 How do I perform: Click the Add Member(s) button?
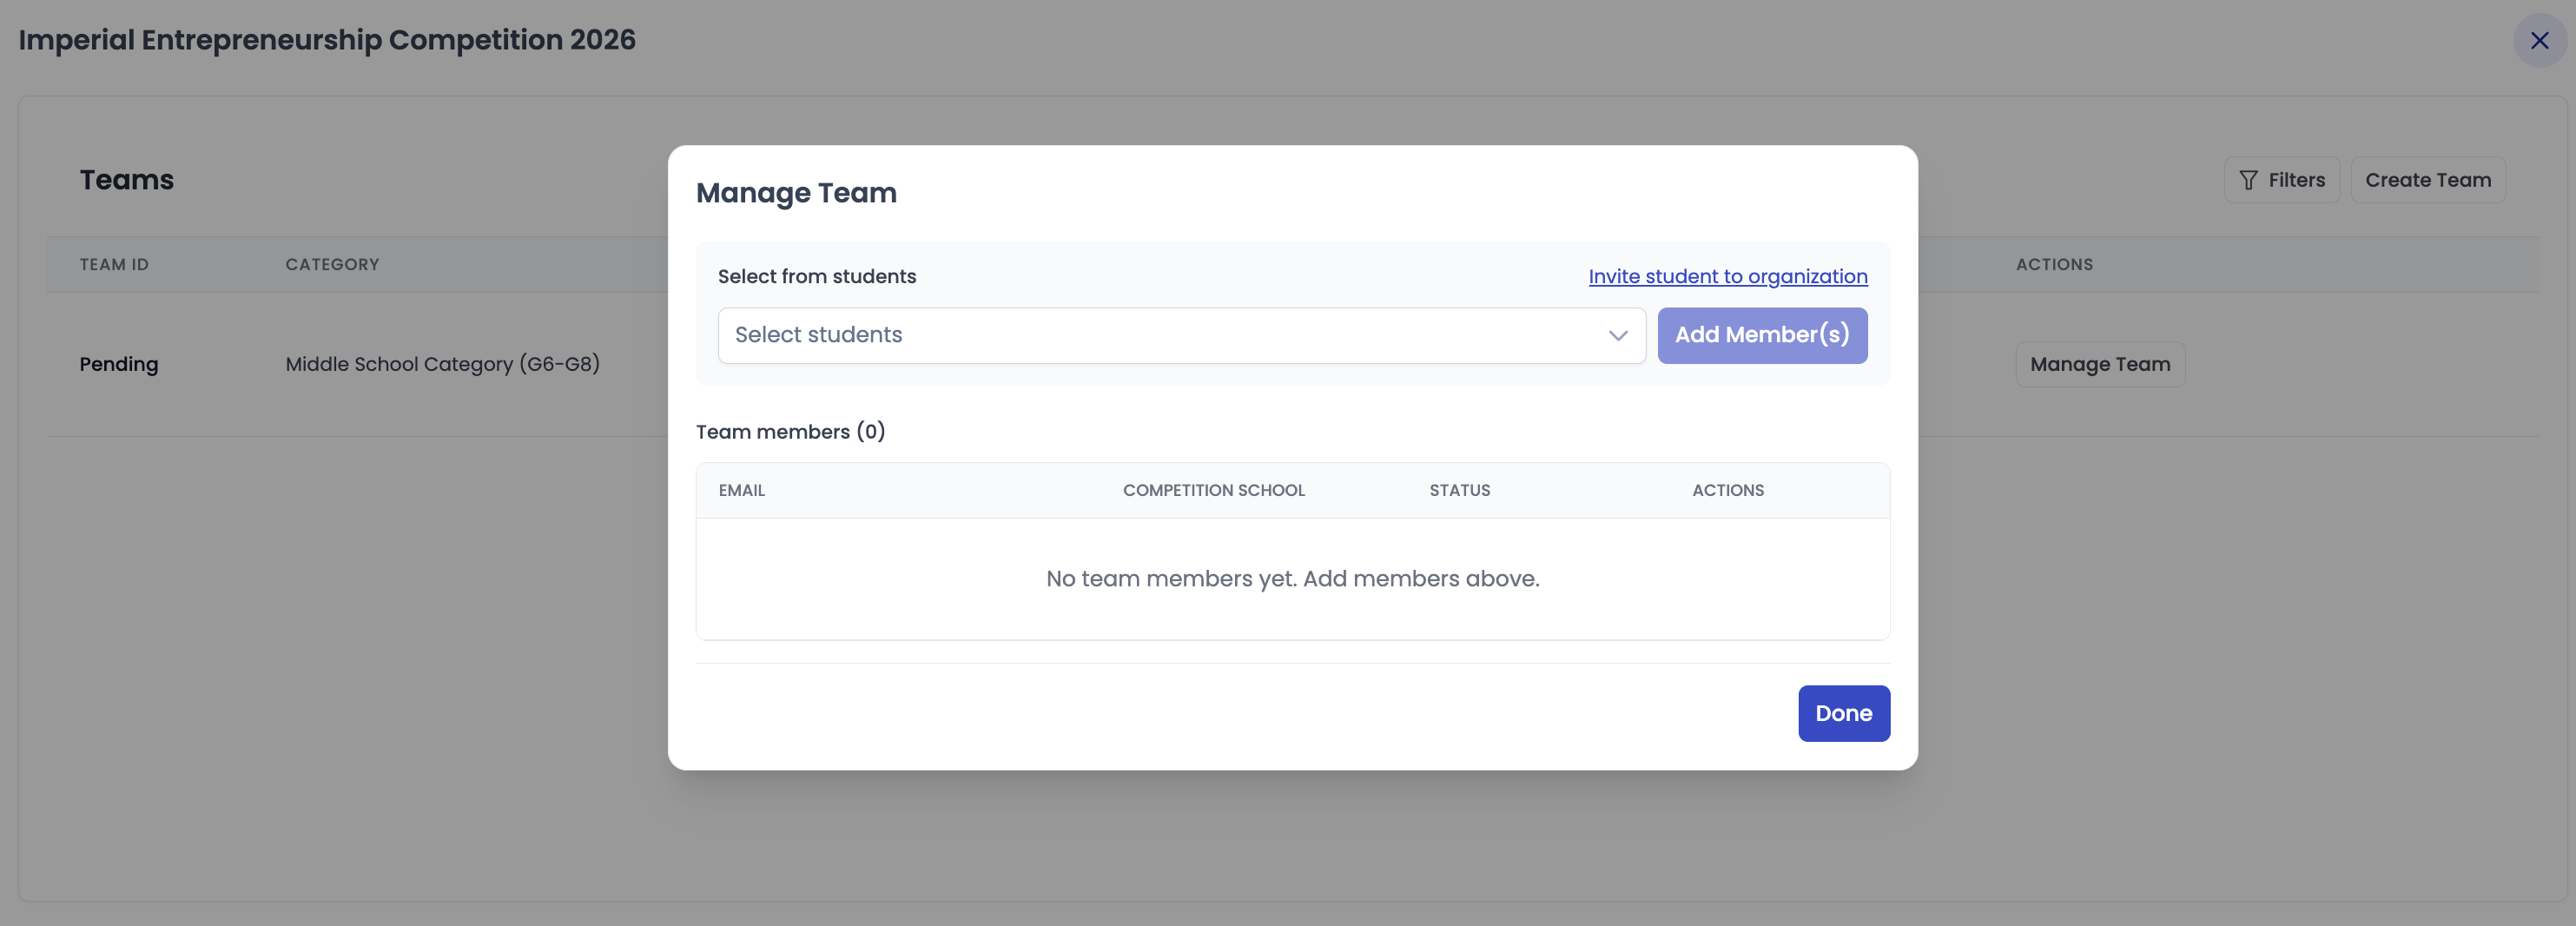point(1762,336)
